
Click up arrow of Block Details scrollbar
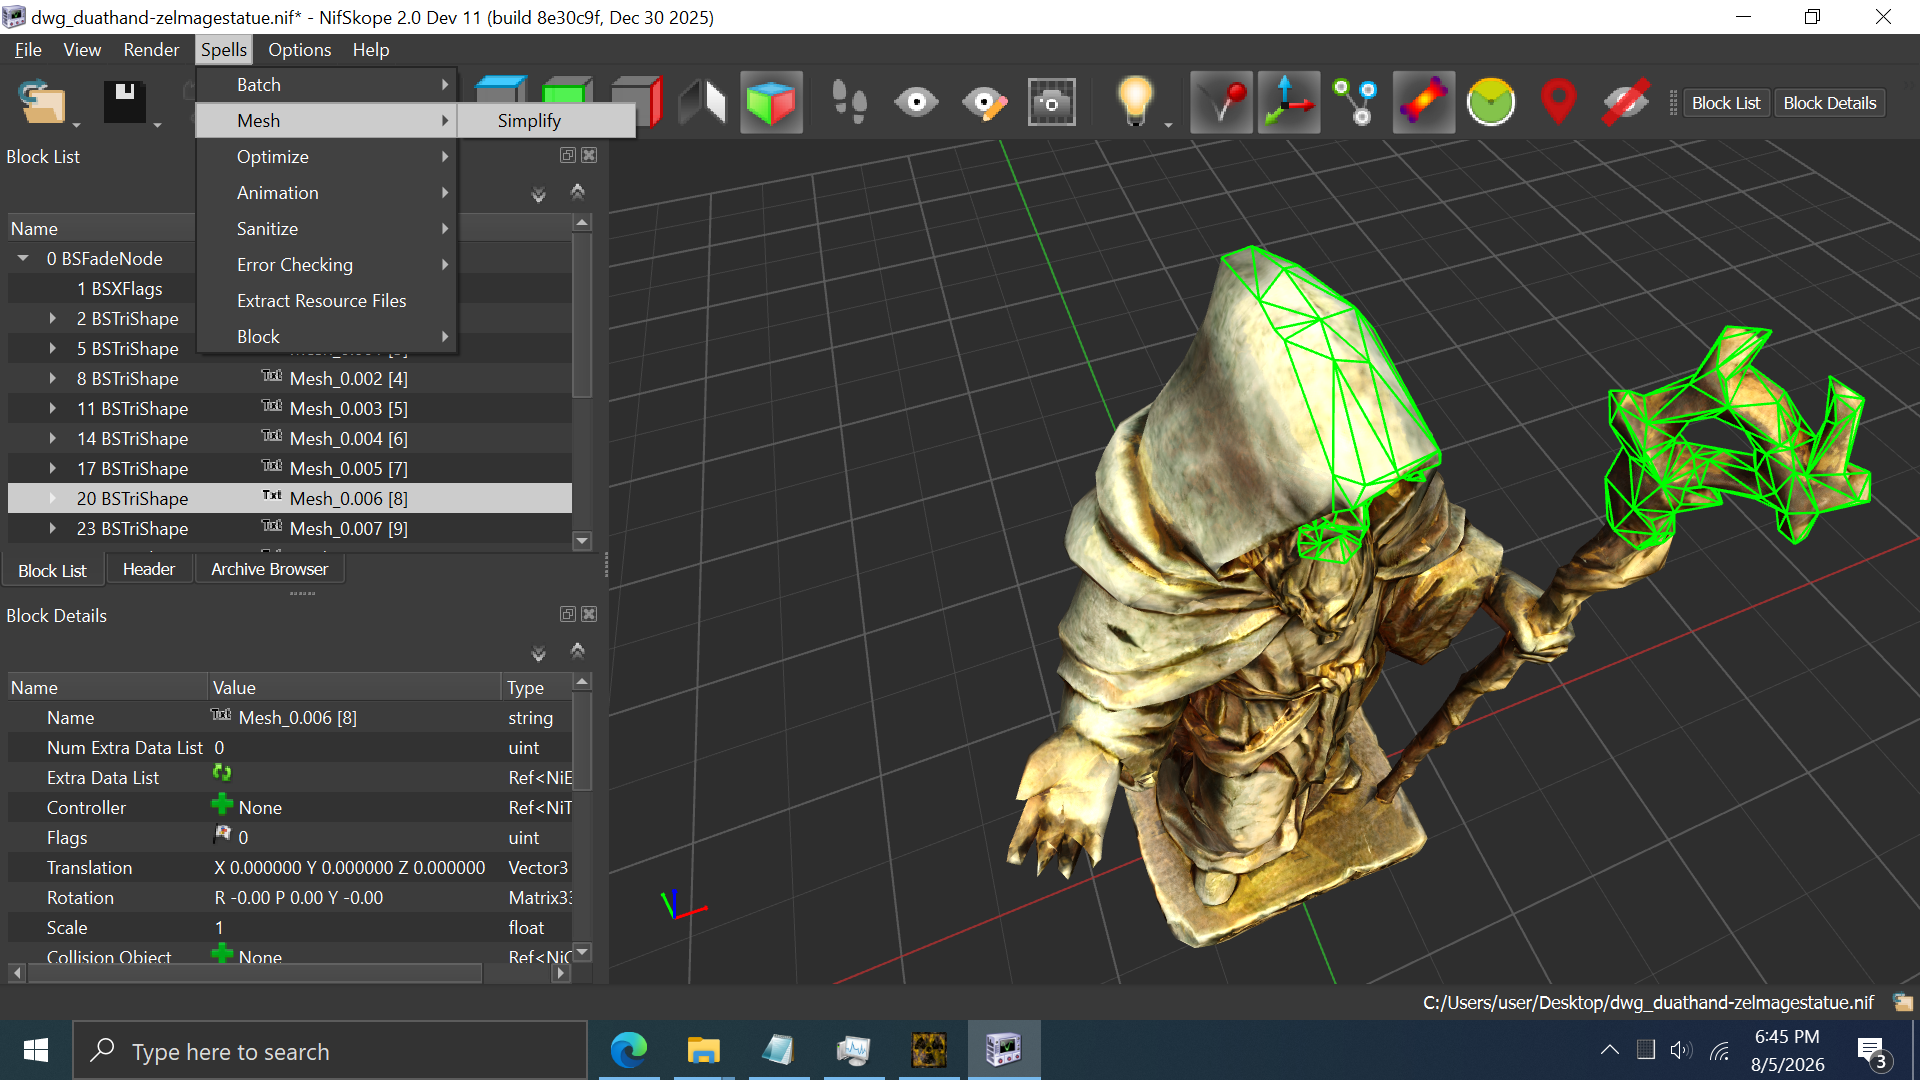click(582, 681)
